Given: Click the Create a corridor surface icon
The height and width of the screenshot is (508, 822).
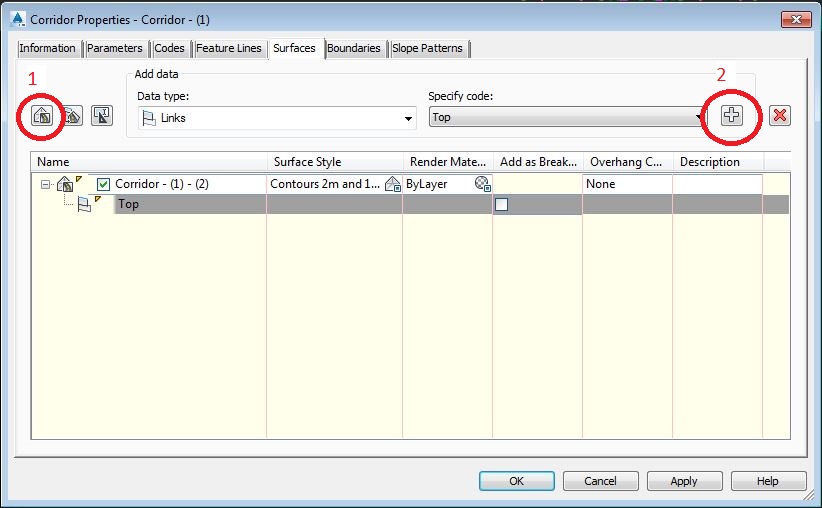Looking at the screenshot, I should (41, 115).
